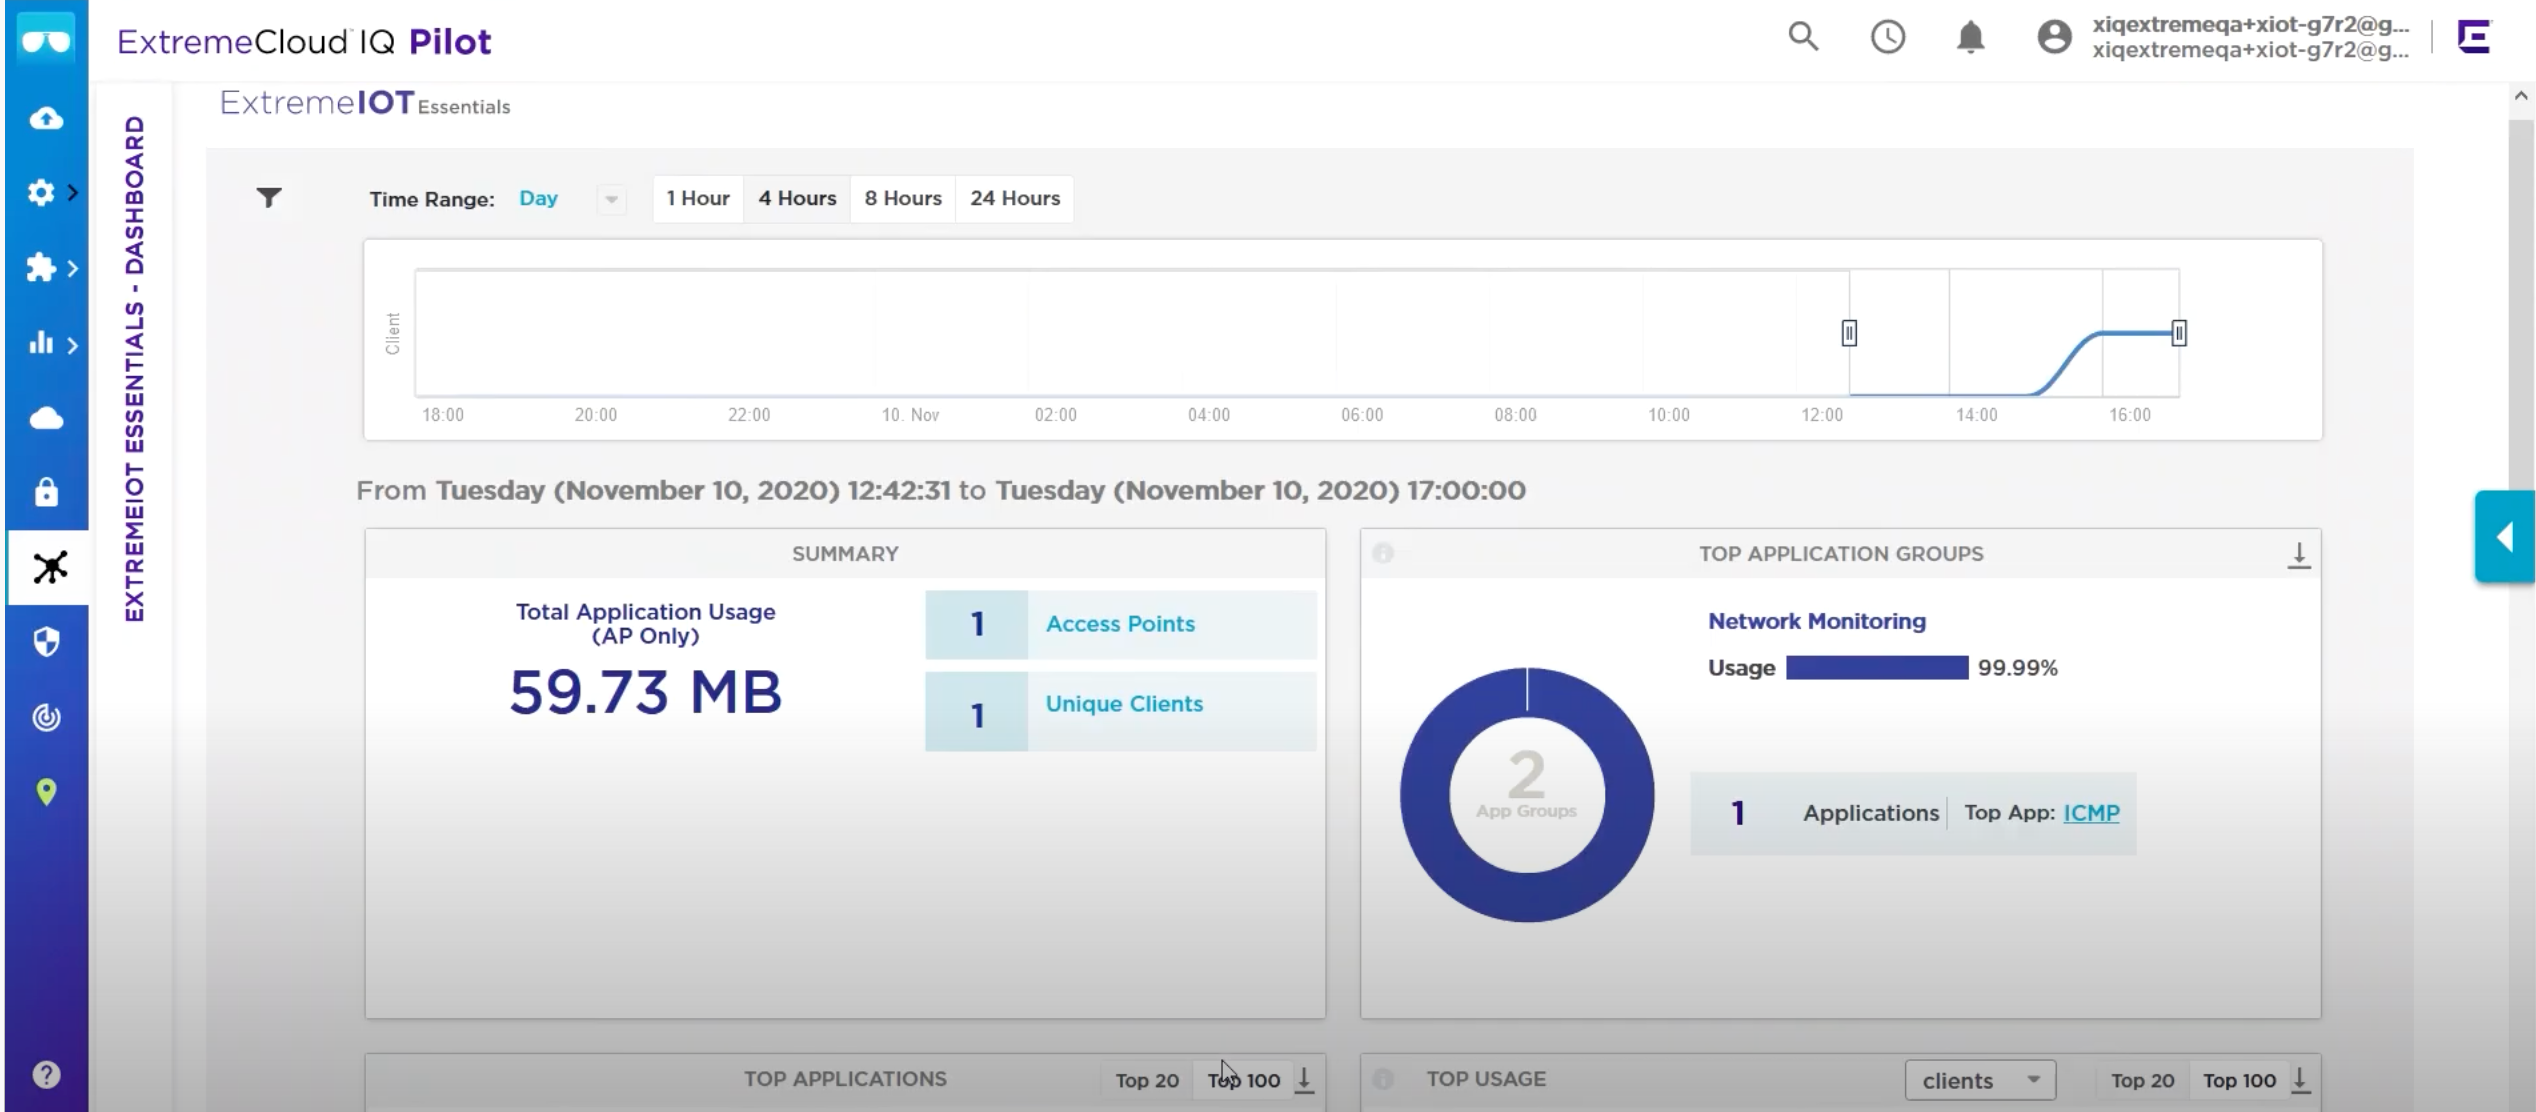Open the cloud upload sidebar icon
Screen dimensions: 2536x1112
tap(46, 119)
